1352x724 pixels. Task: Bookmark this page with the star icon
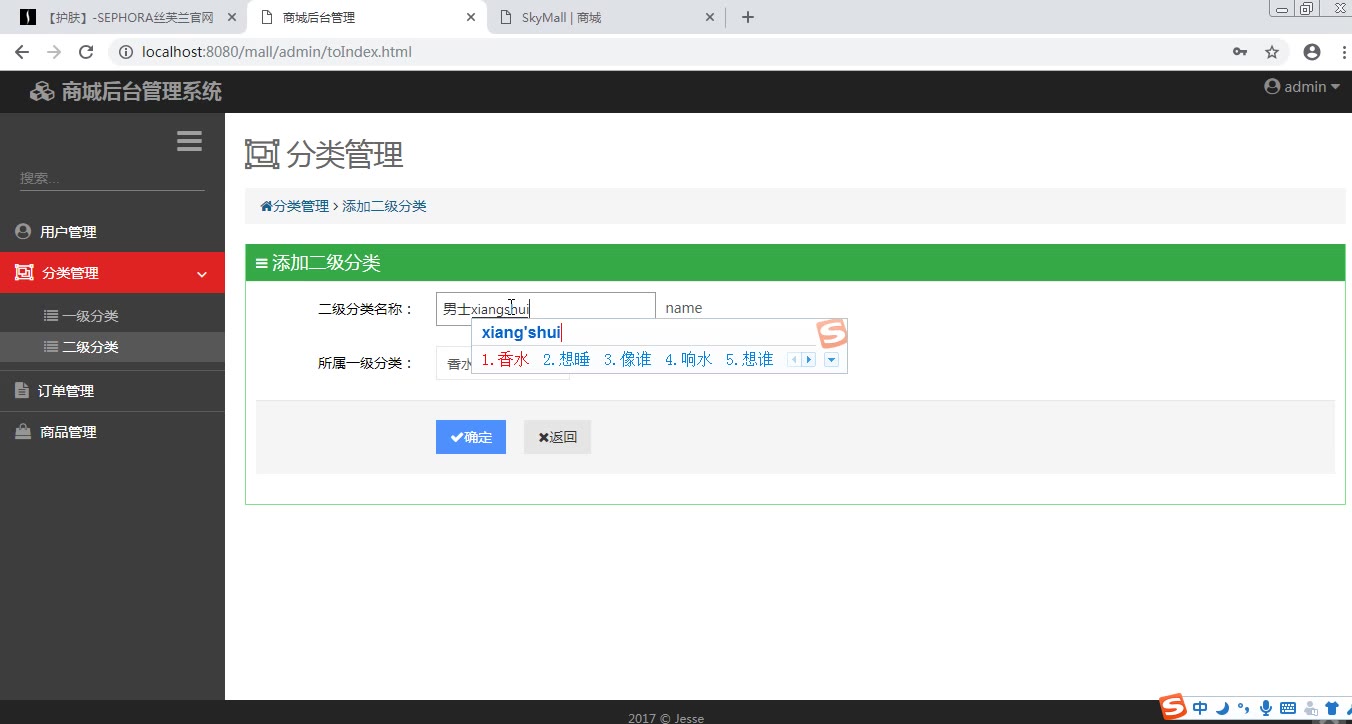[1272, 52]
